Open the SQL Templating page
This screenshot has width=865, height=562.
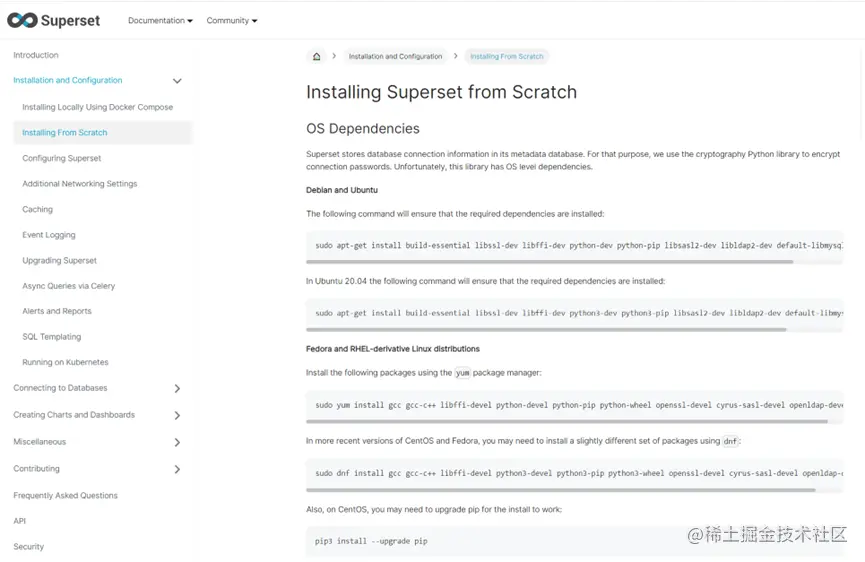[52, 337]
